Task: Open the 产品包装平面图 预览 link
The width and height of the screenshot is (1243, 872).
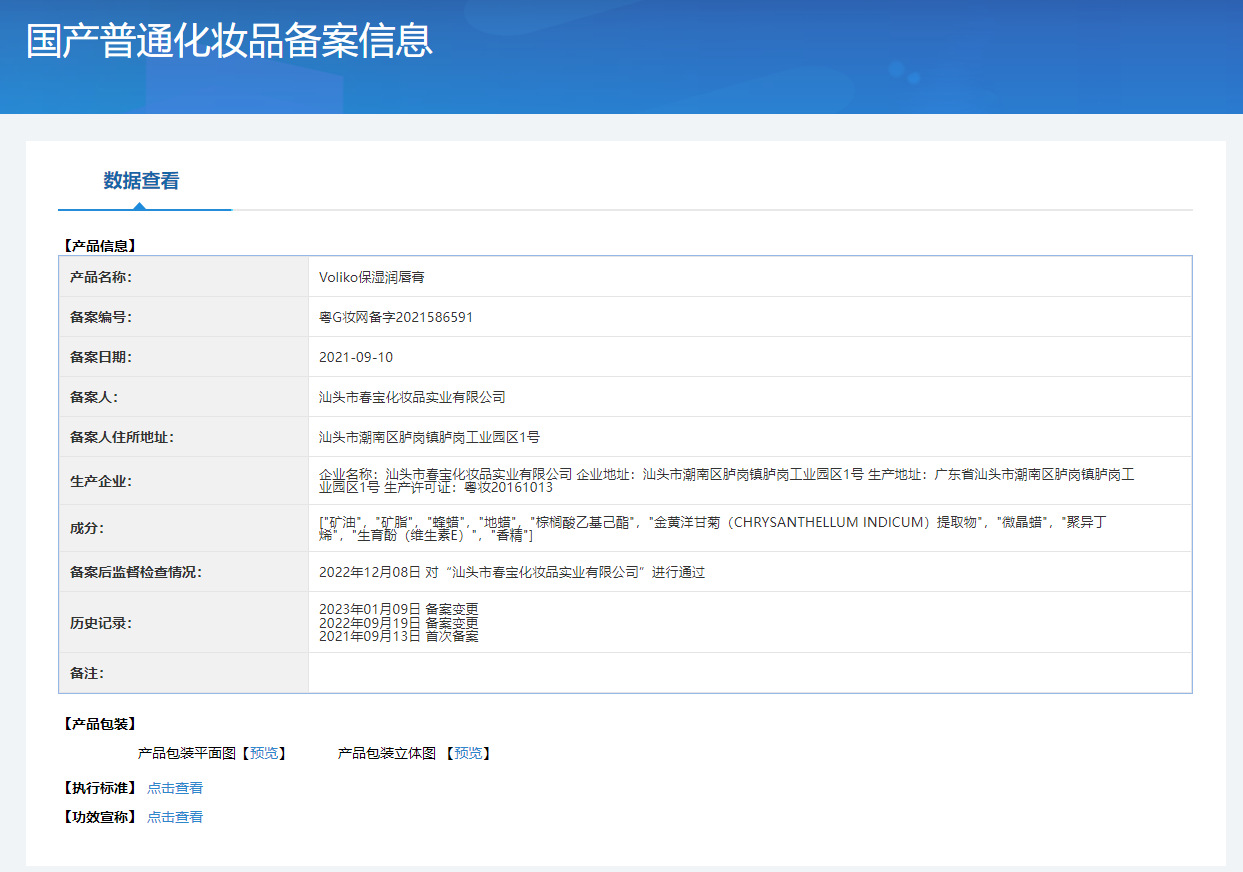Action: tap(264, 753)
